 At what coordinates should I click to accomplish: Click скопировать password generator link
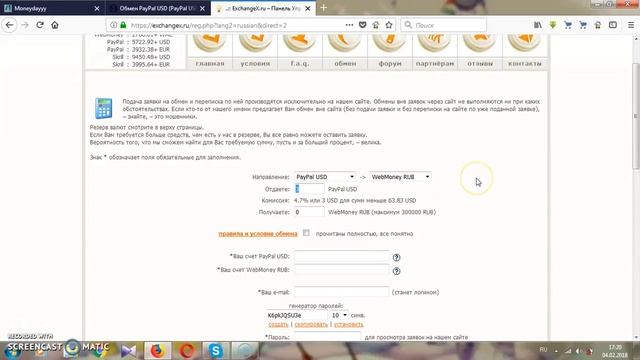click(x=311, y=324)
